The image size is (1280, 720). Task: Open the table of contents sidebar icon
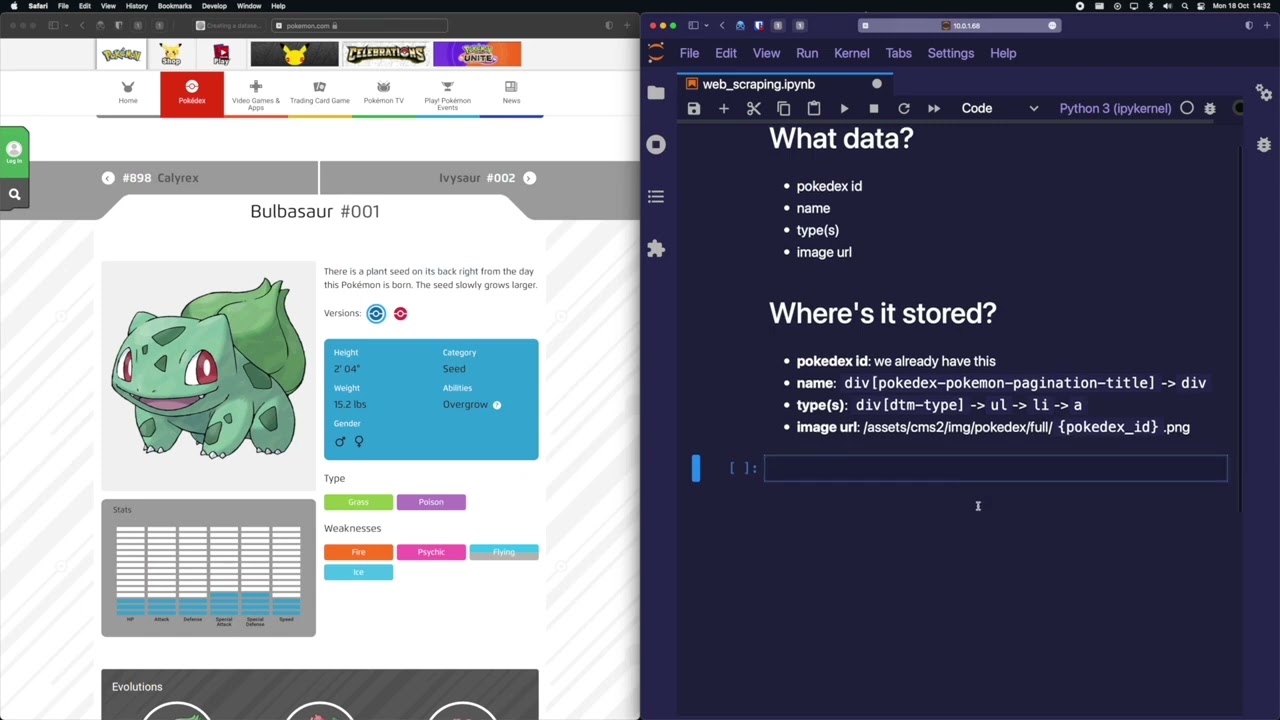pos(656,197)
